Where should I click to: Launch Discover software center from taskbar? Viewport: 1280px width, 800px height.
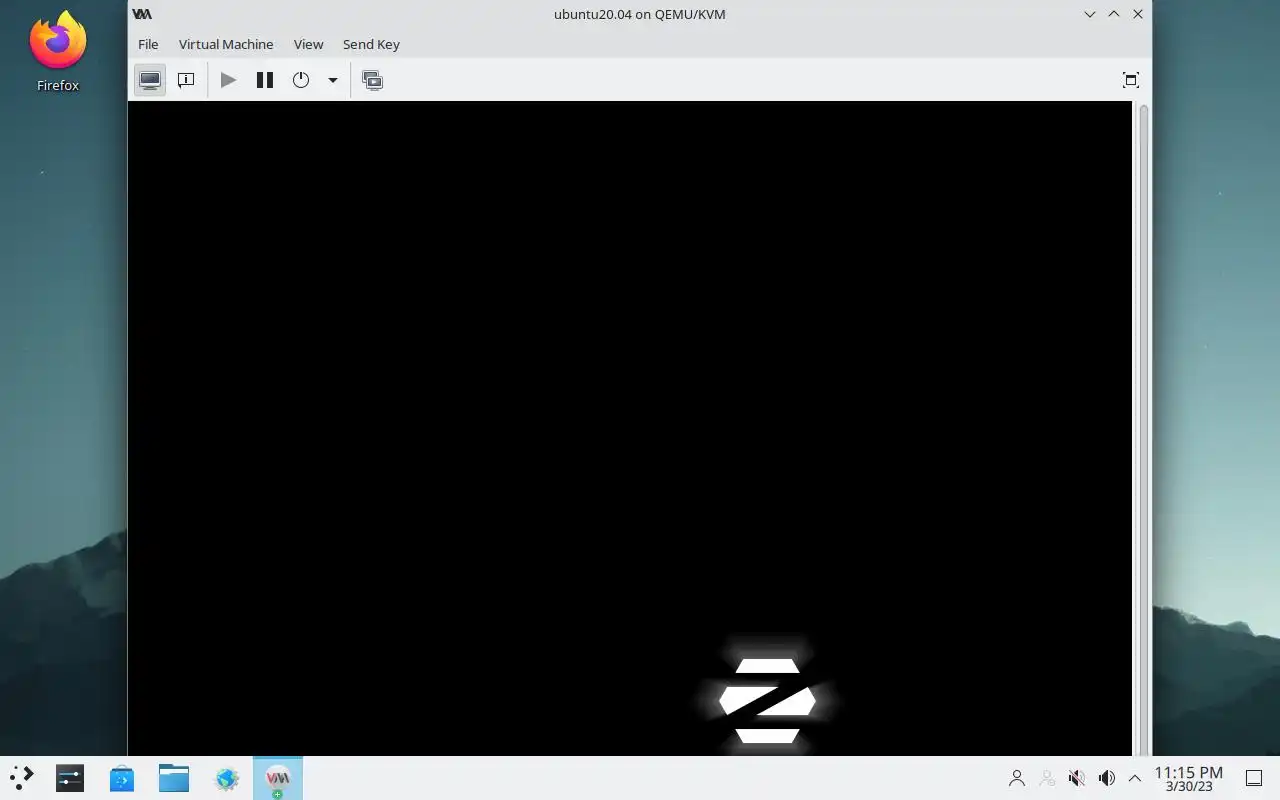(122, 778)
